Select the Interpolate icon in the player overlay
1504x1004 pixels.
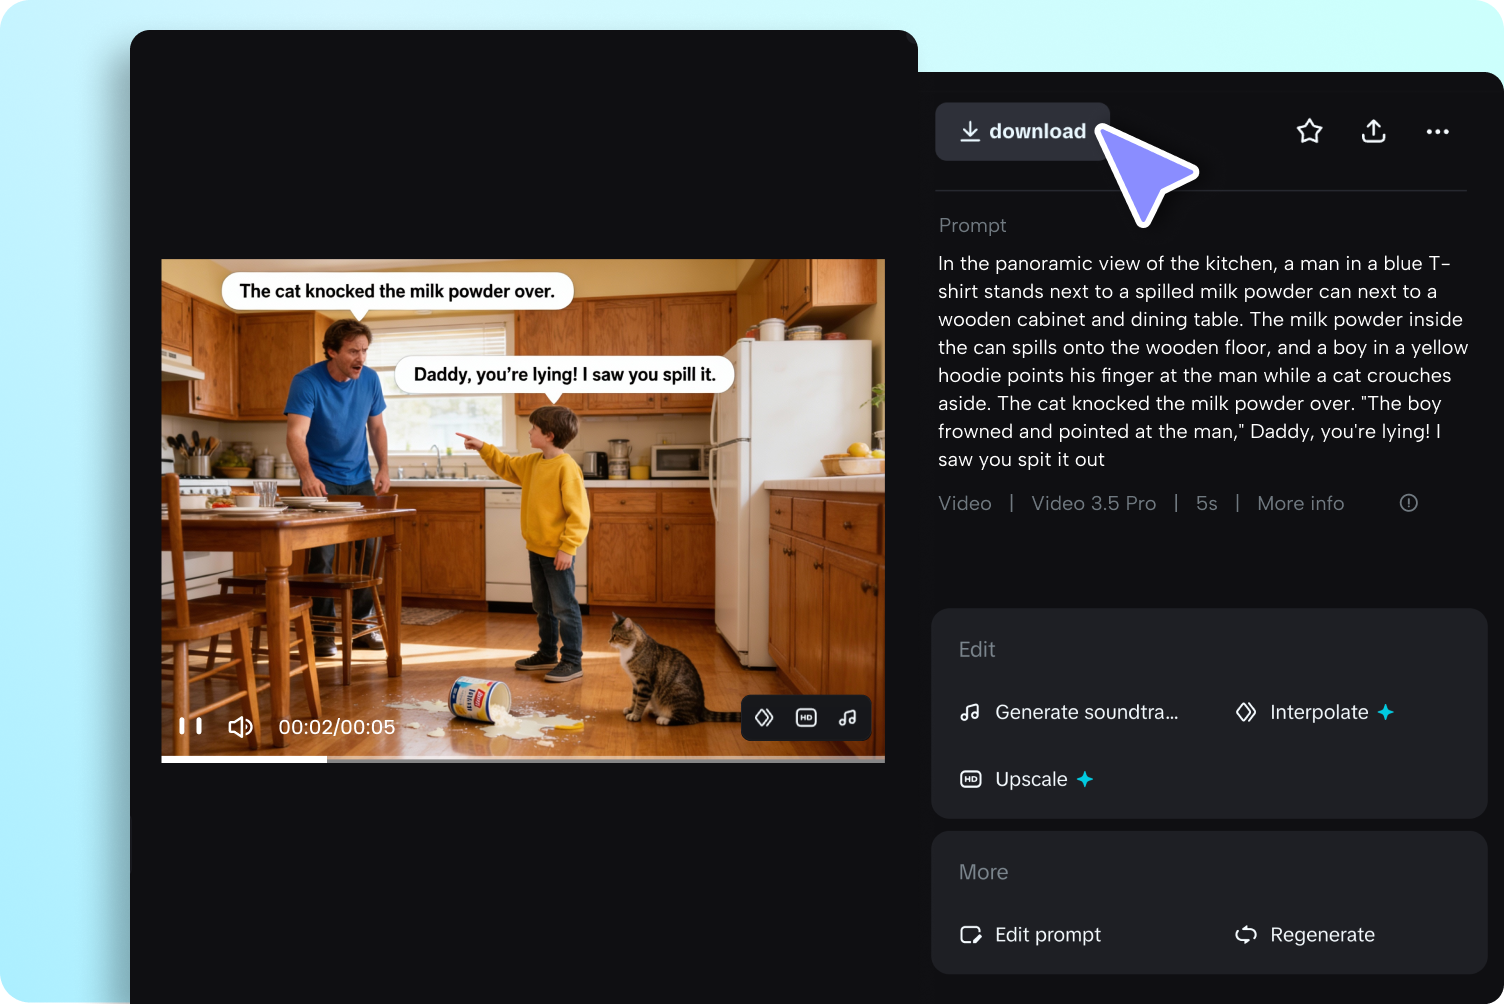click(x=764, y=717)
